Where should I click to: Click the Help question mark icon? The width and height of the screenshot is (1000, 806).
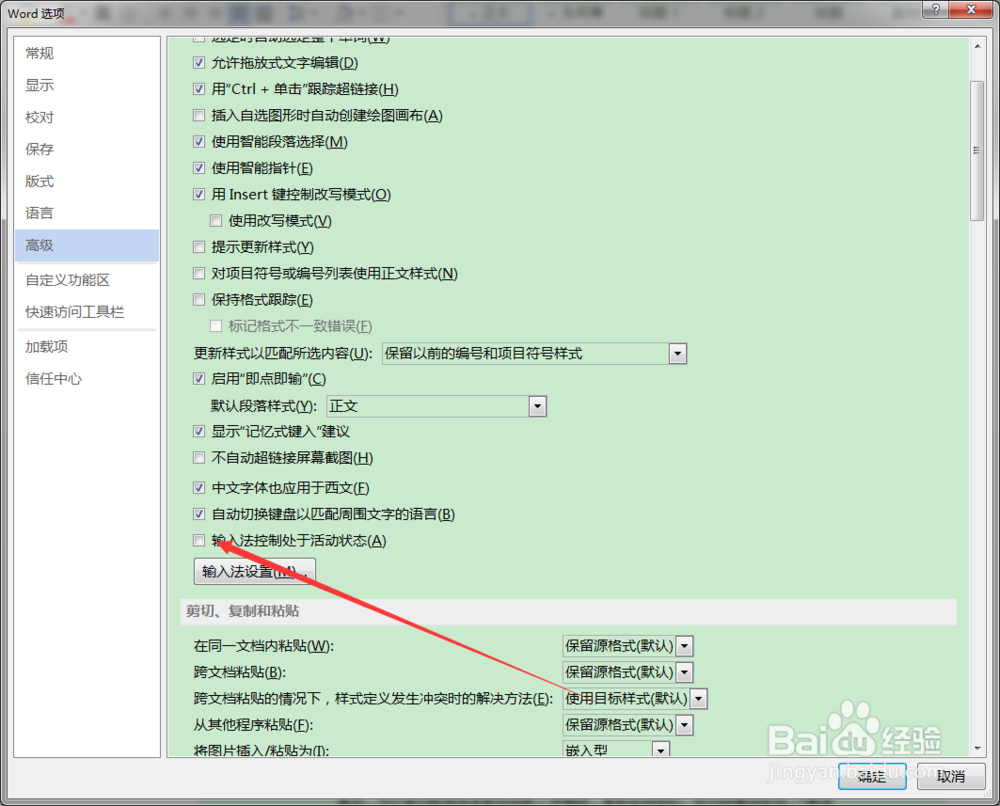pyautogui.click(x=938, y=10)
